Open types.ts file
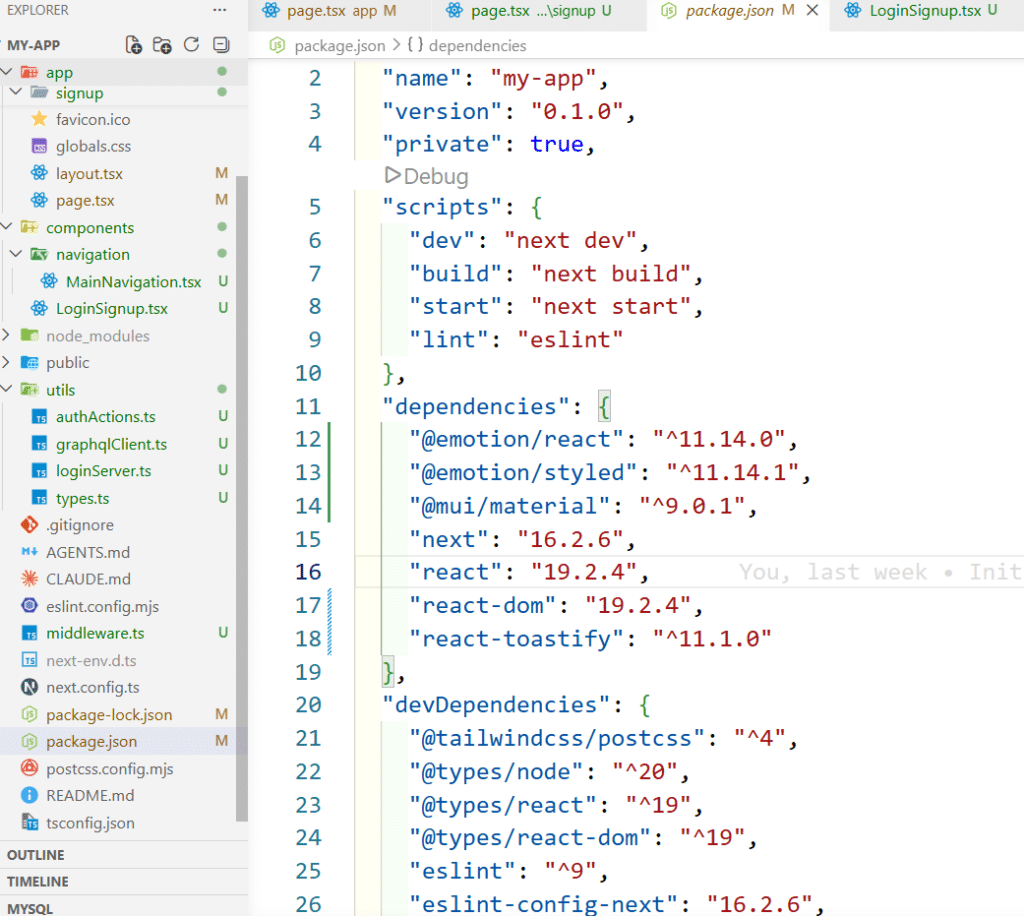 tap(82, 498)
